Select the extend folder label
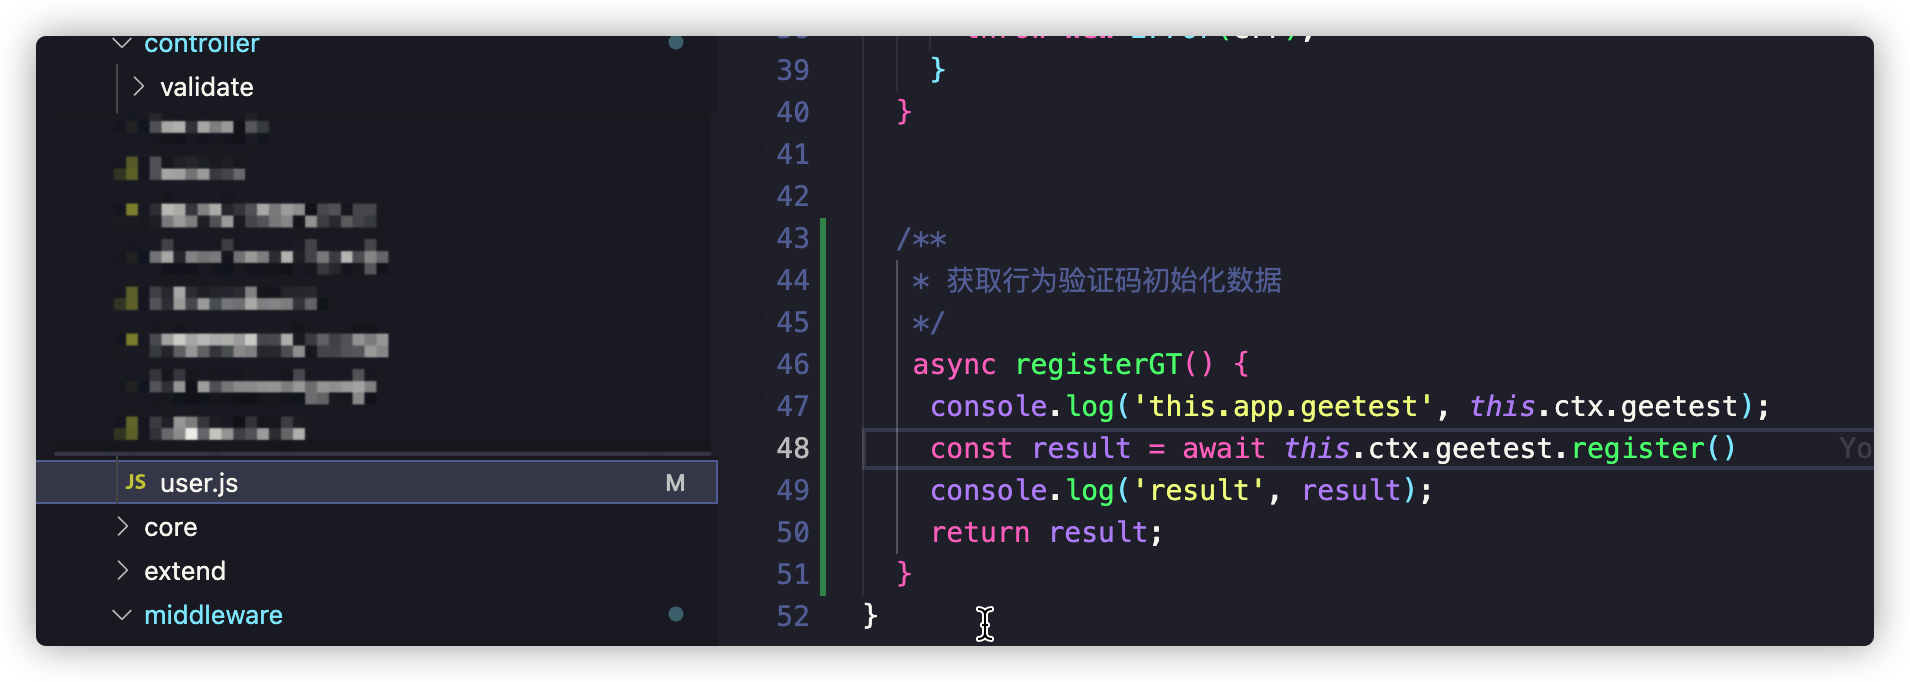The height and width of the screenshot is (682, 1910). click(185, 571)
